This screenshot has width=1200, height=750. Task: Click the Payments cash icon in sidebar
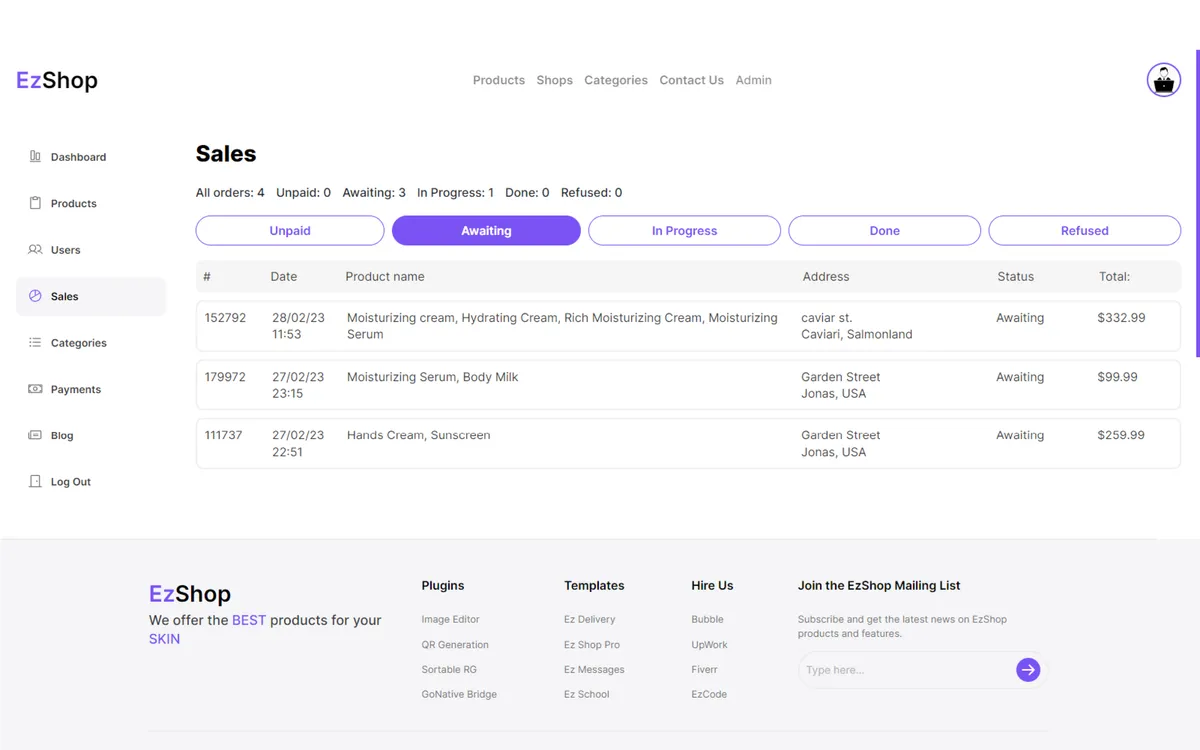coord(35,389)
